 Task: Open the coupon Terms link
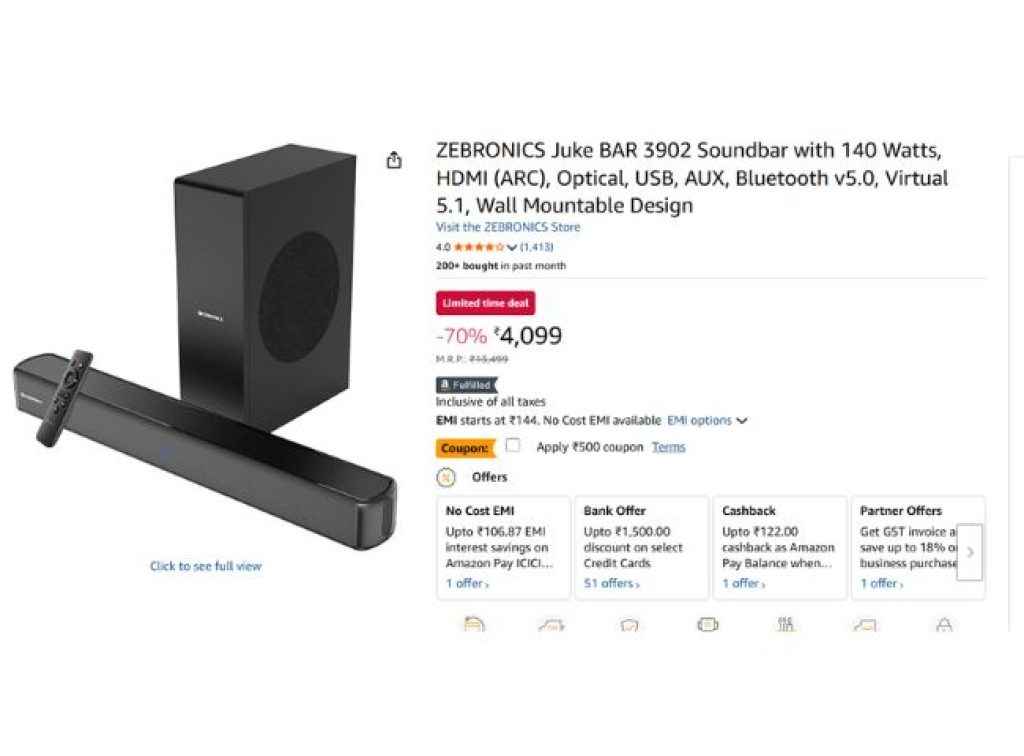tap(668, 447)
